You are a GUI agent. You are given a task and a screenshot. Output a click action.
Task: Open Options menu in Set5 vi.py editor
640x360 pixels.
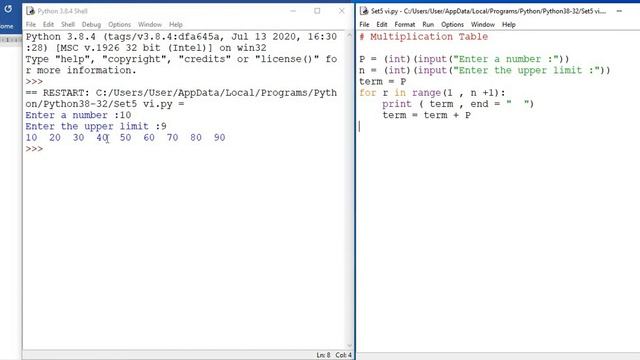(452, 24)
